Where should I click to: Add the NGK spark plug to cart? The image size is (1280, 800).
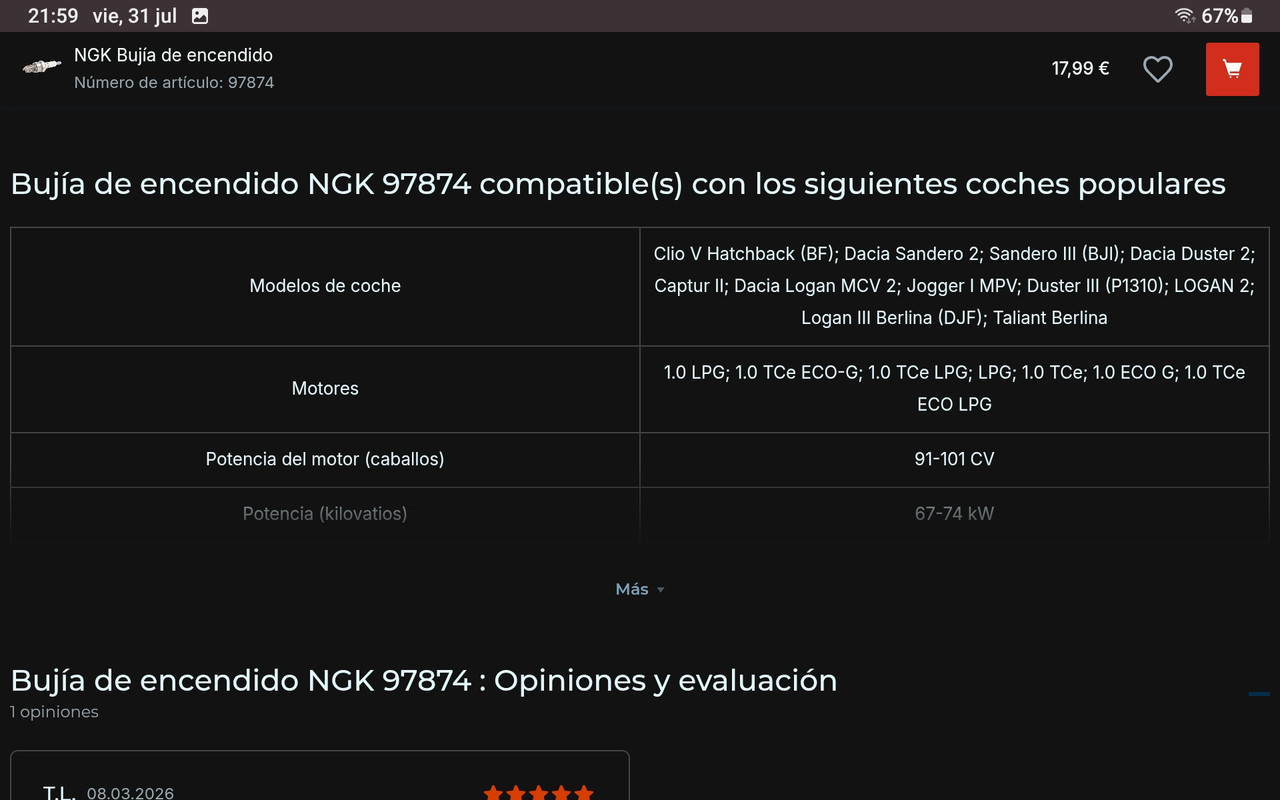point(1232,69)
